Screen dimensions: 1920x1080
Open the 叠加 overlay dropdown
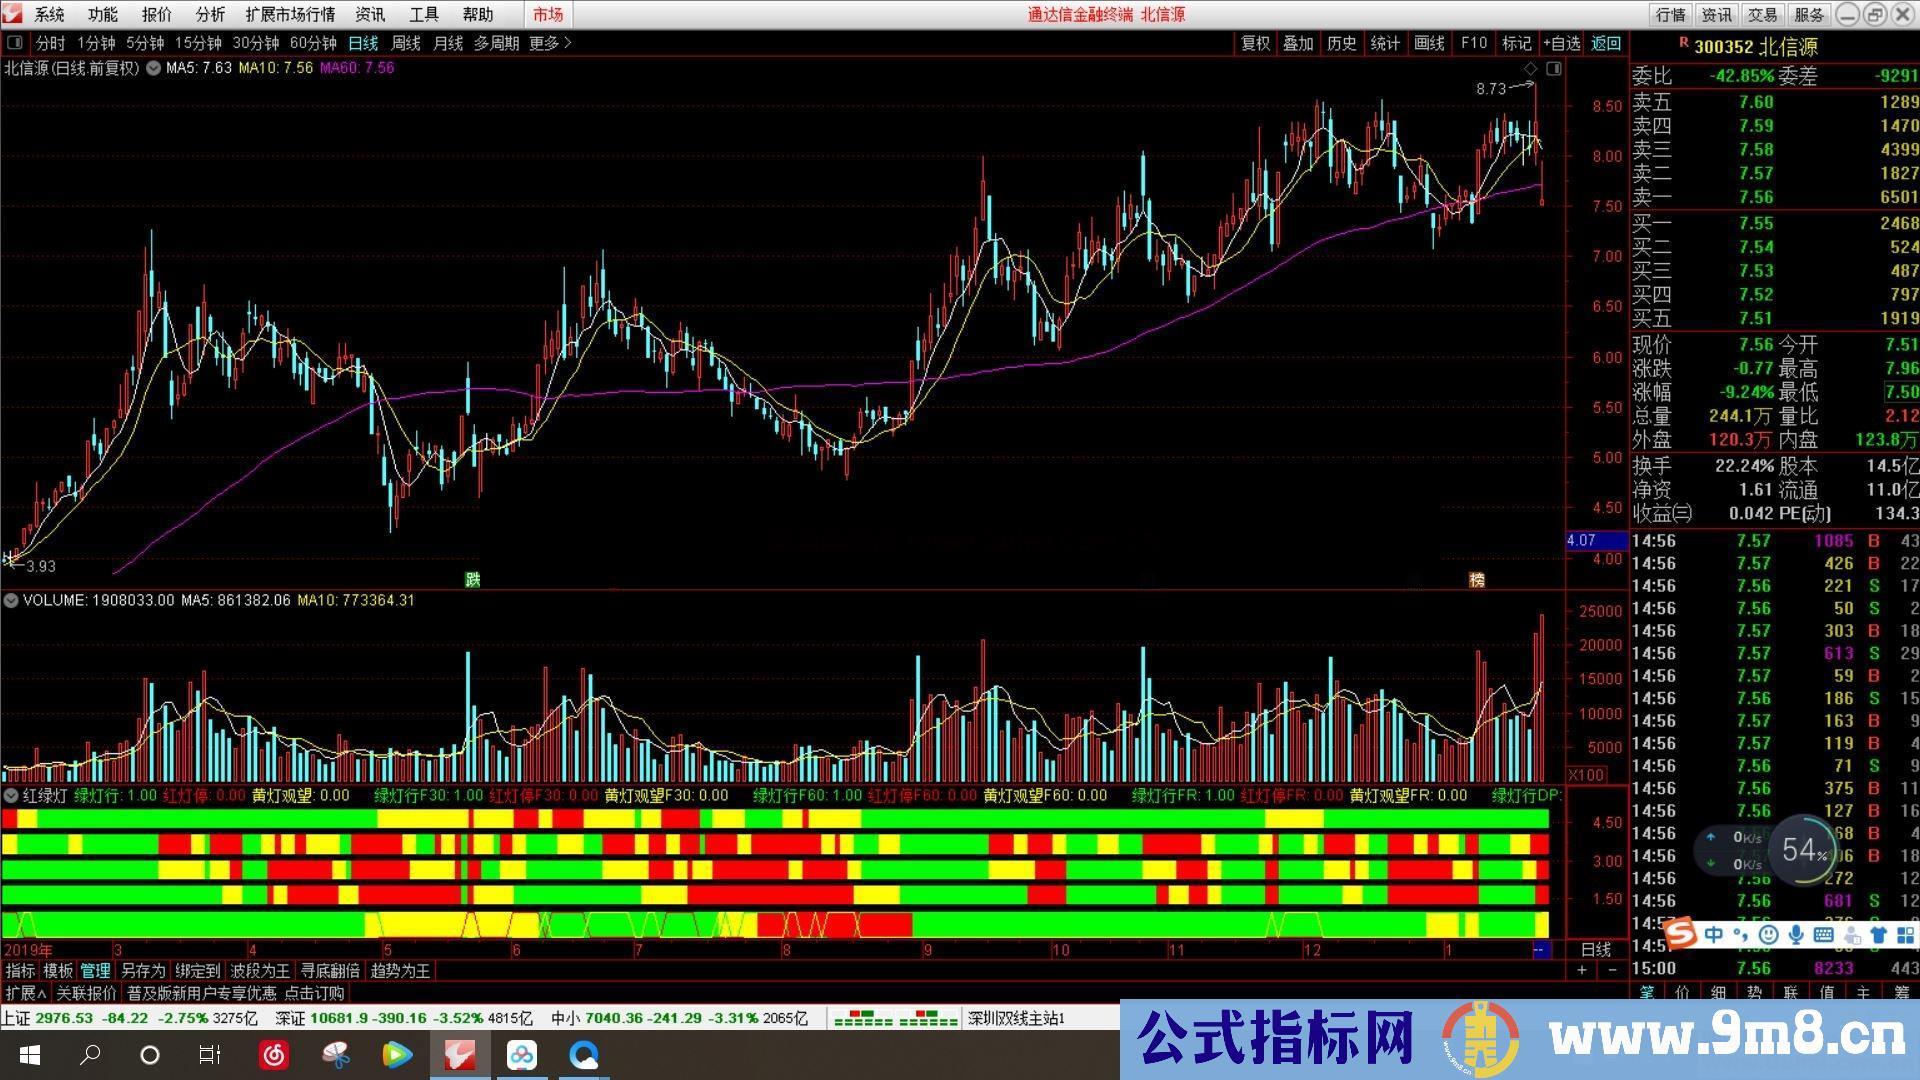point(1298,43)
